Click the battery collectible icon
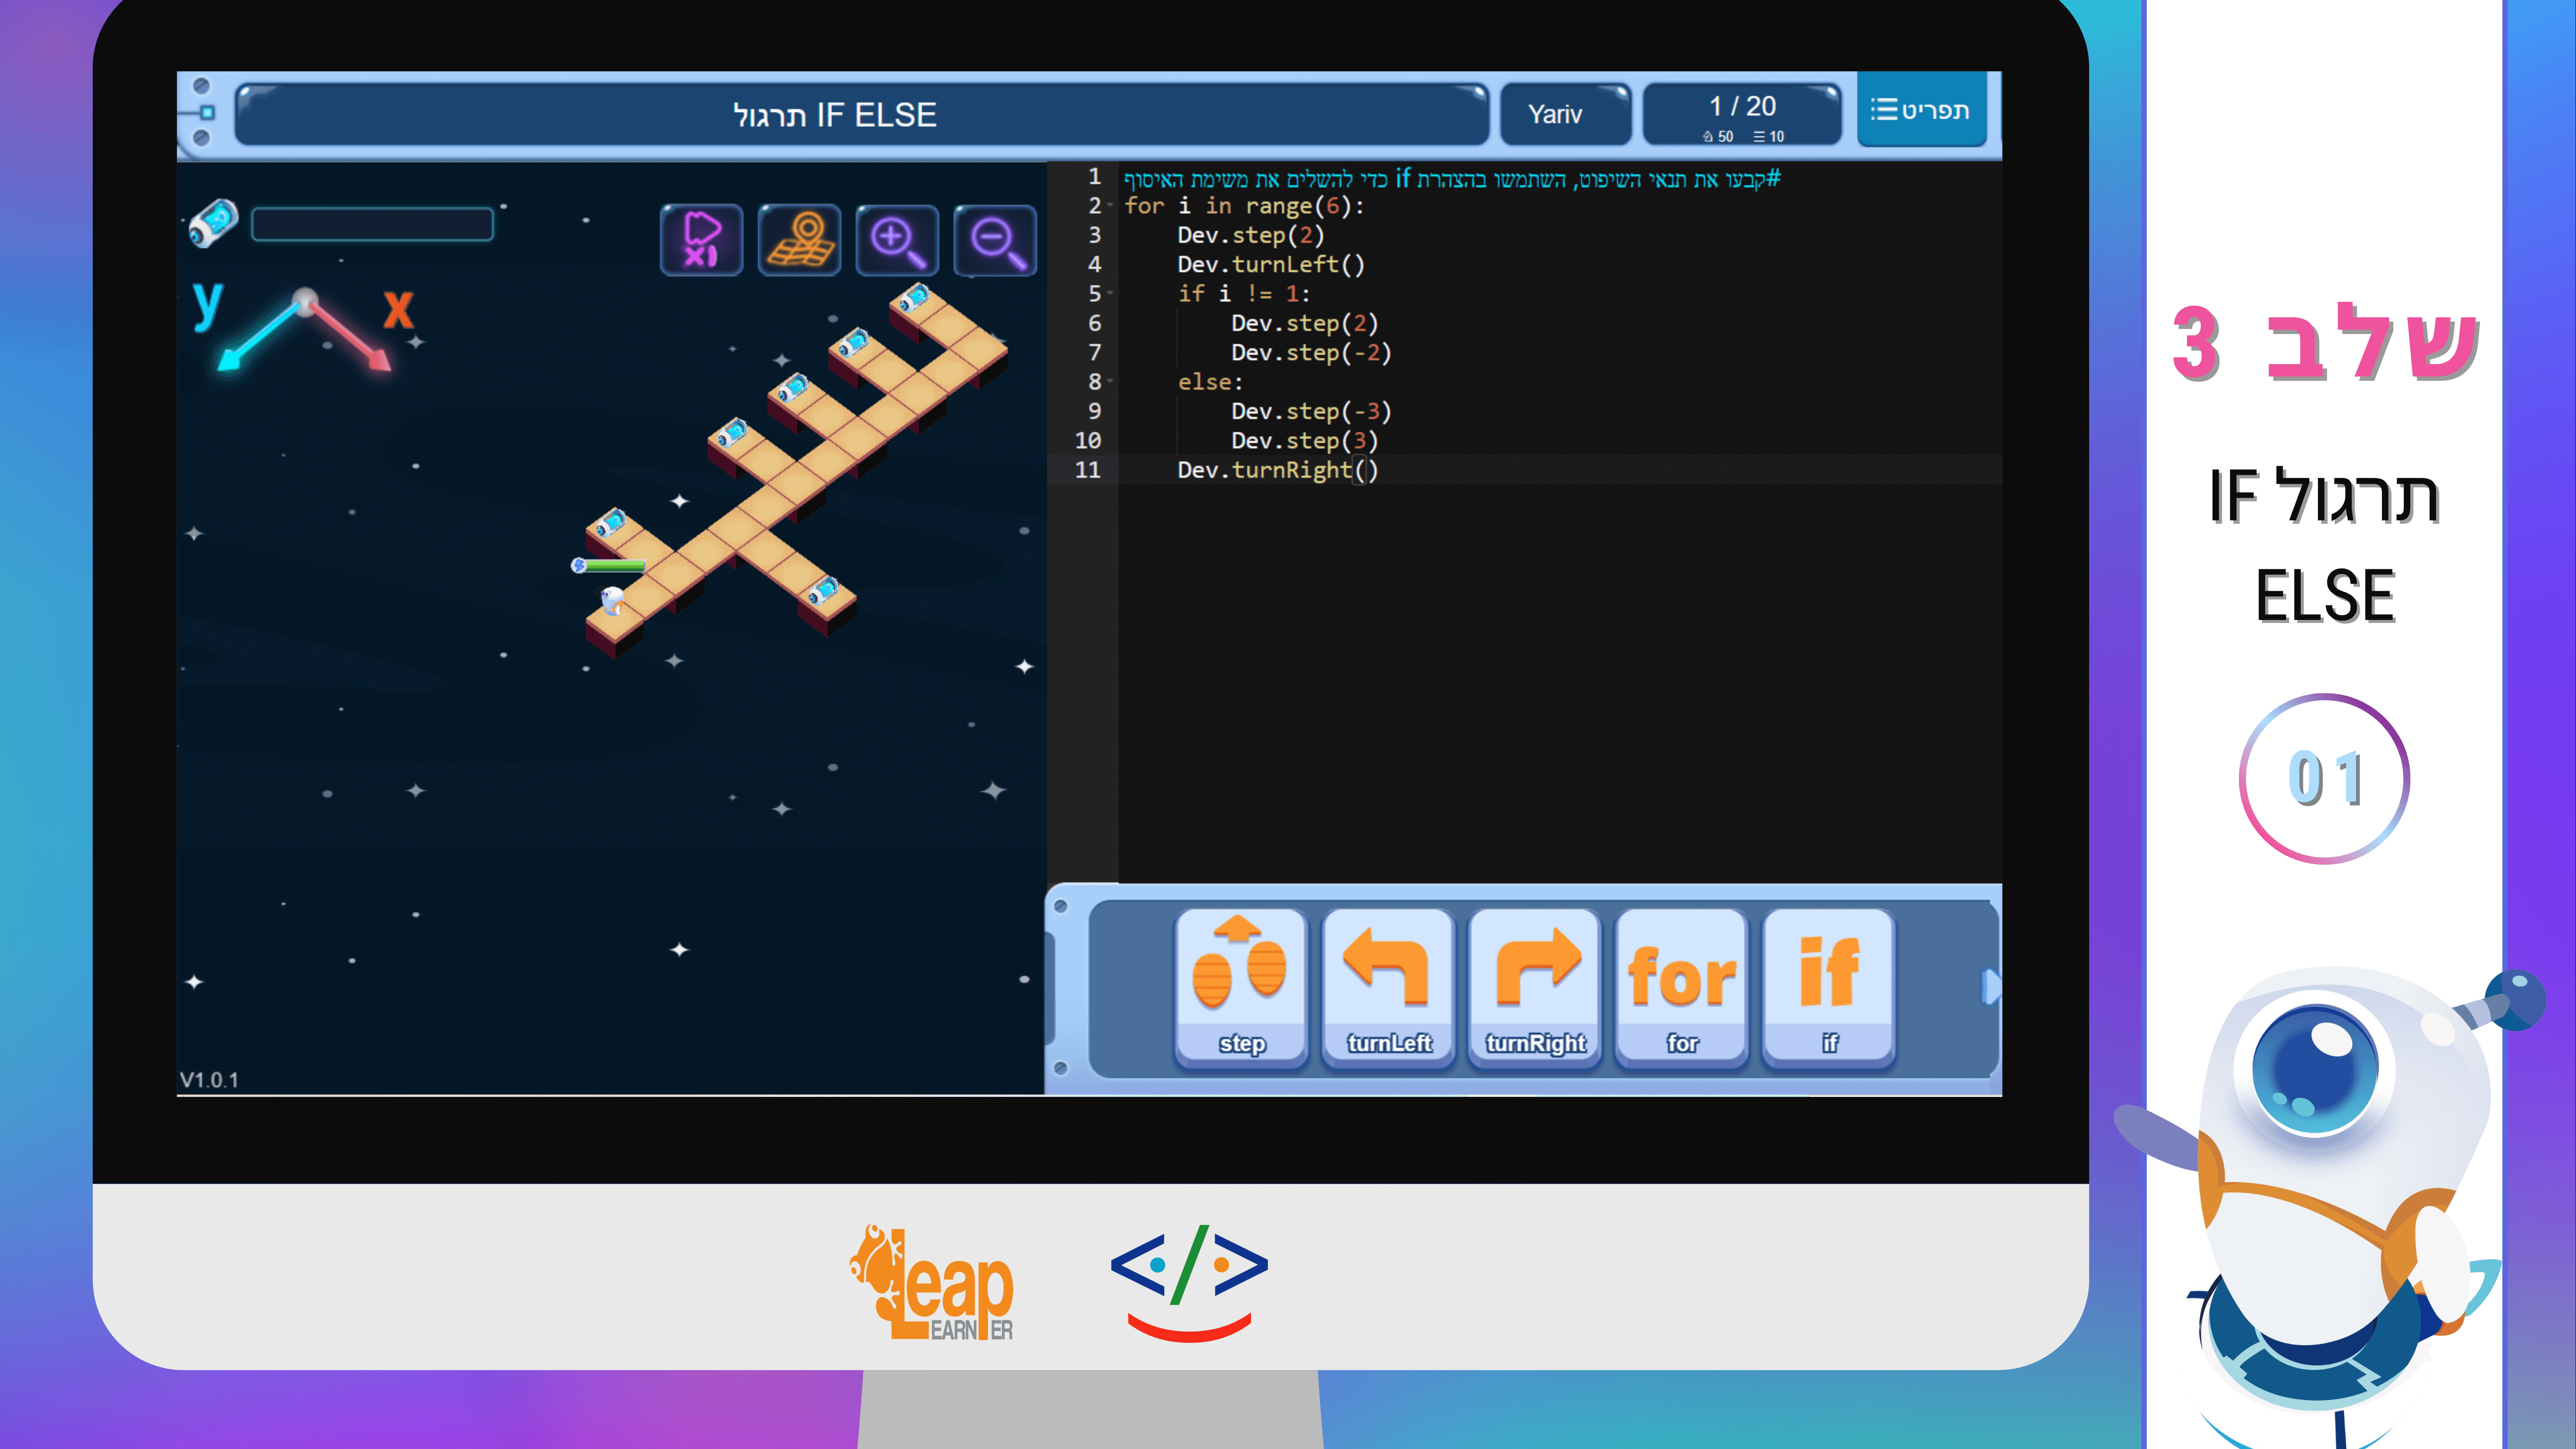The image size is (2576, 1449). (x=214, y=222)
